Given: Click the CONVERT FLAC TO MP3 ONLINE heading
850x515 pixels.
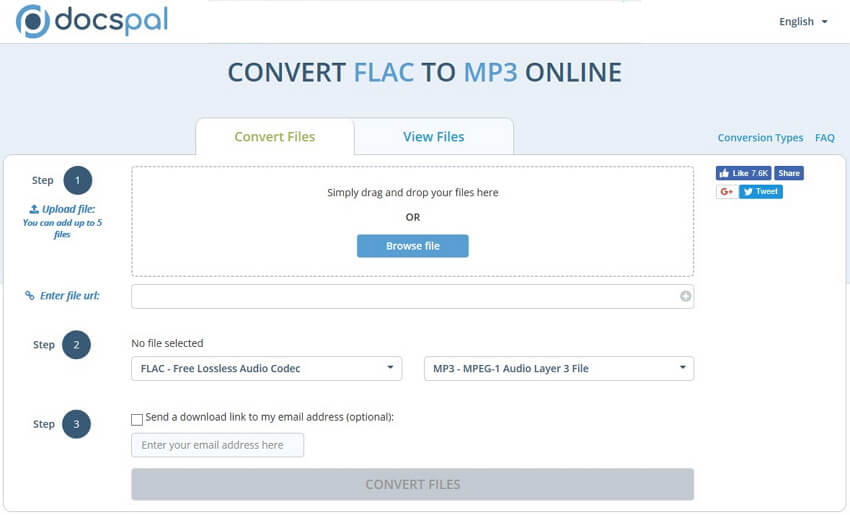Looking at the screenshot, I should click(424, 73).
